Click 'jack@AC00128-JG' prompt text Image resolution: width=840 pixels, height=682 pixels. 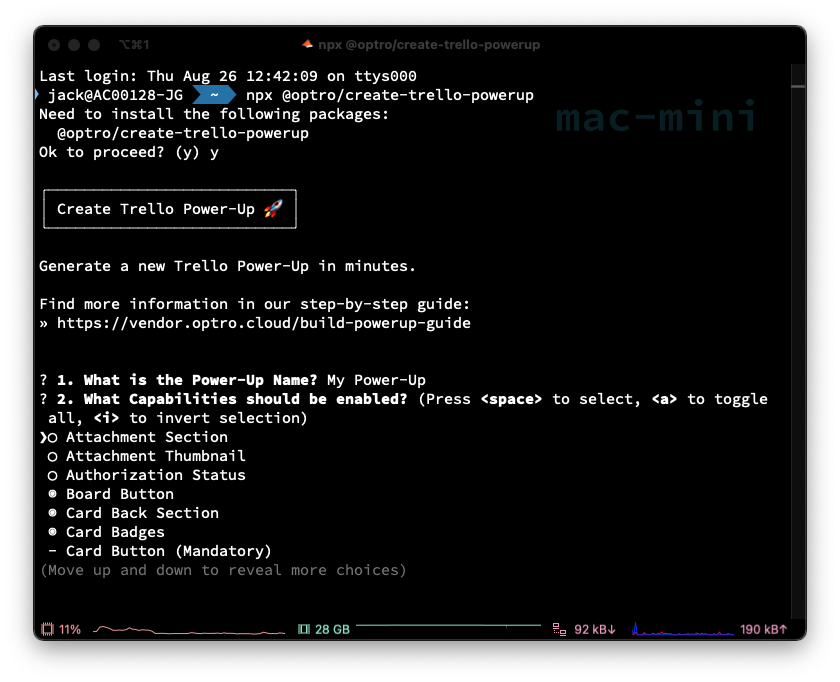115,95
